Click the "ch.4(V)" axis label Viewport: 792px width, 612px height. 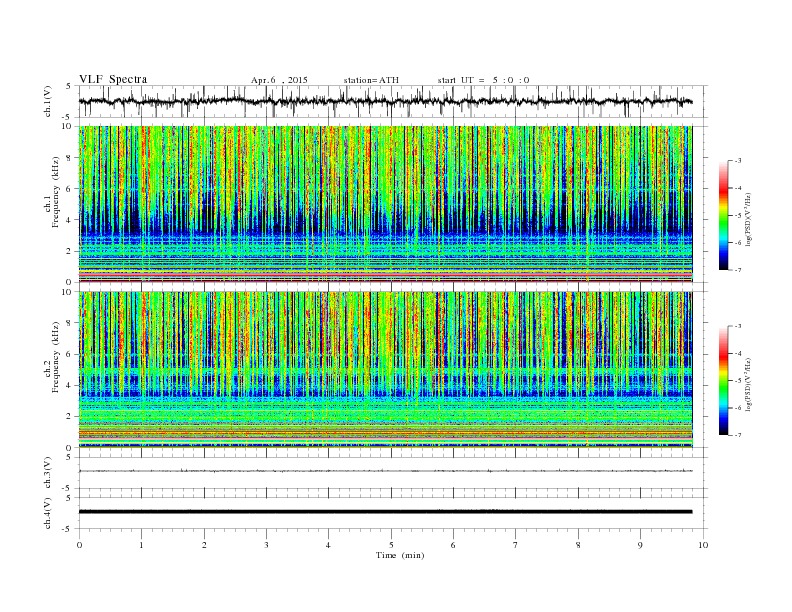tap(48, 513)
